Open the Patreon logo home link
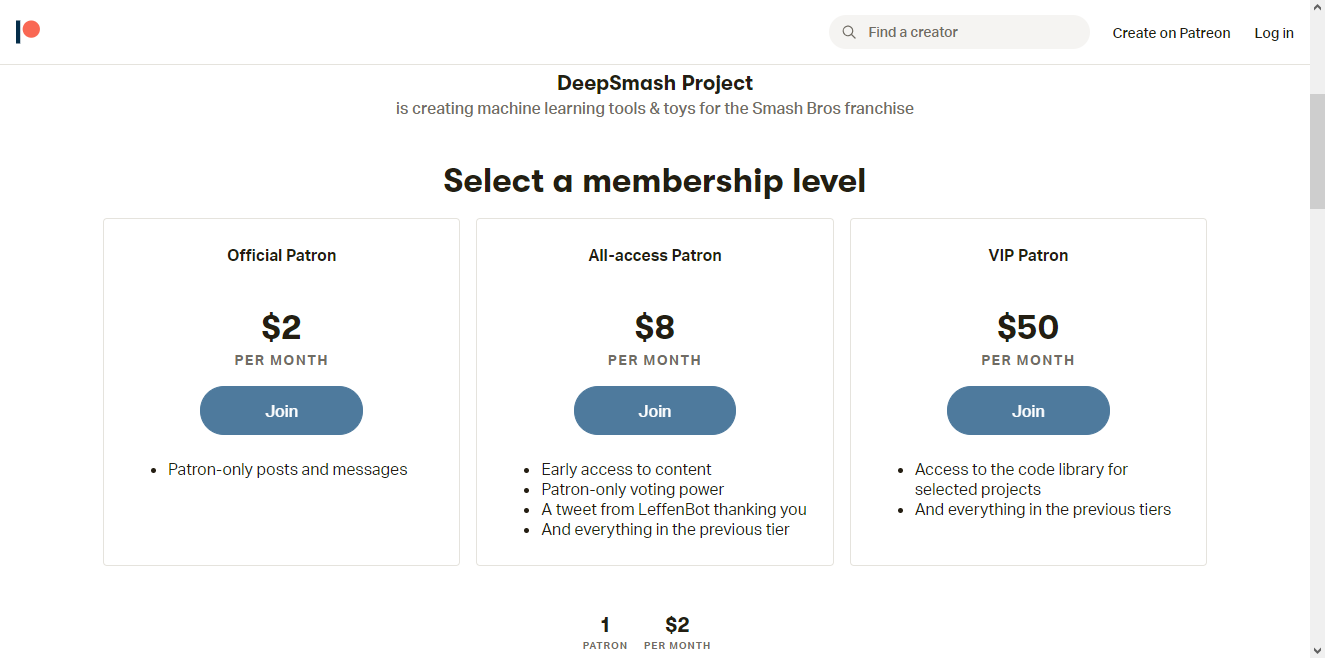Viewport: 1325px width, 658px height. [28, 32]
